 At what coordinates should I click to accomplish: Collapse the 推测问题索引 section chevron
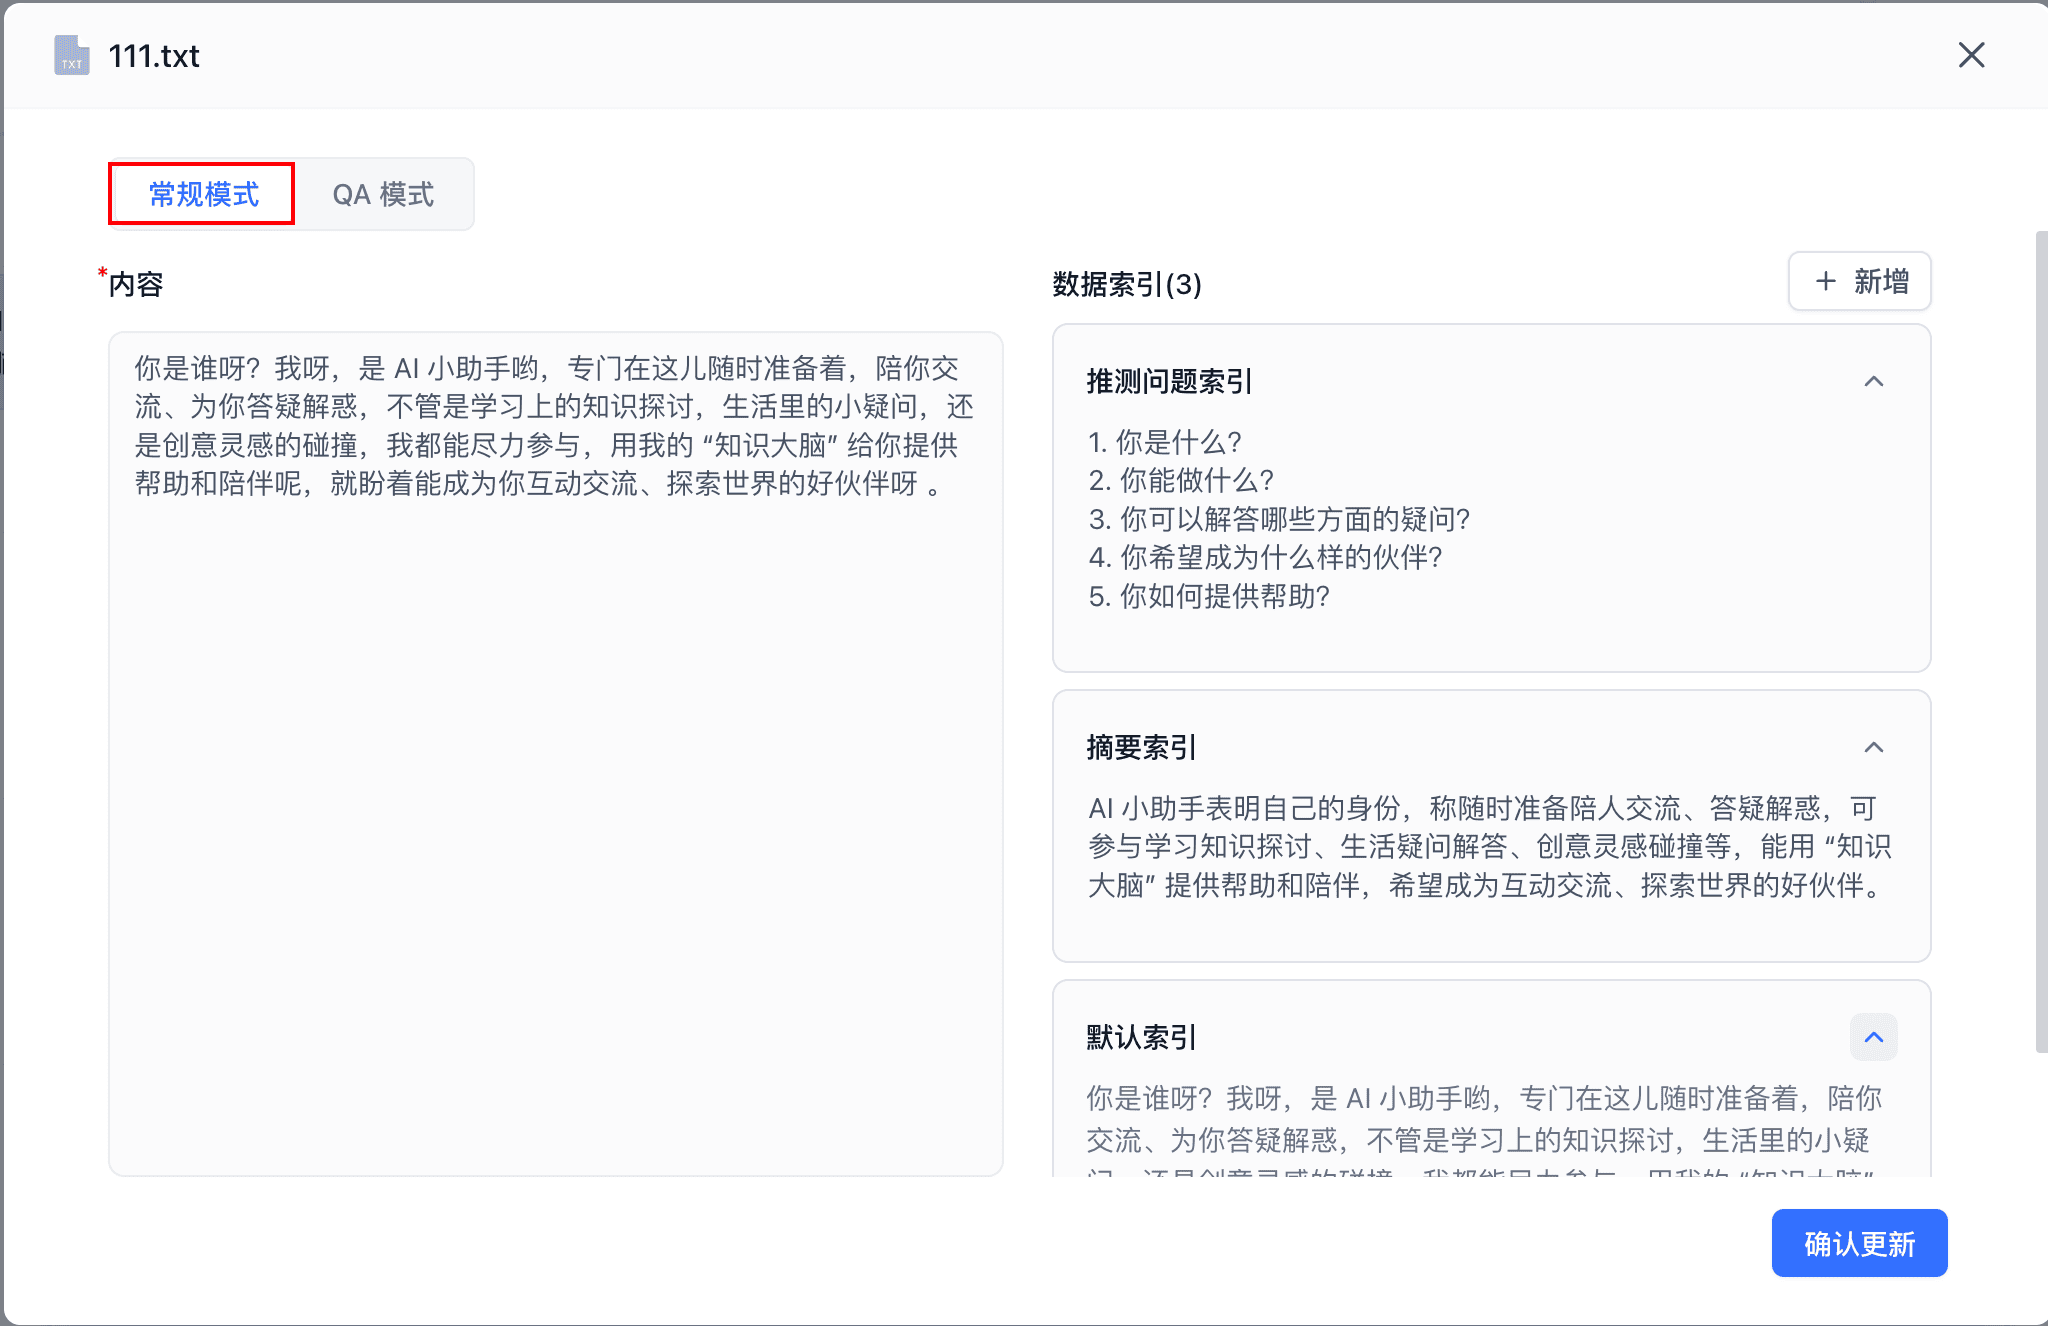1874,381
